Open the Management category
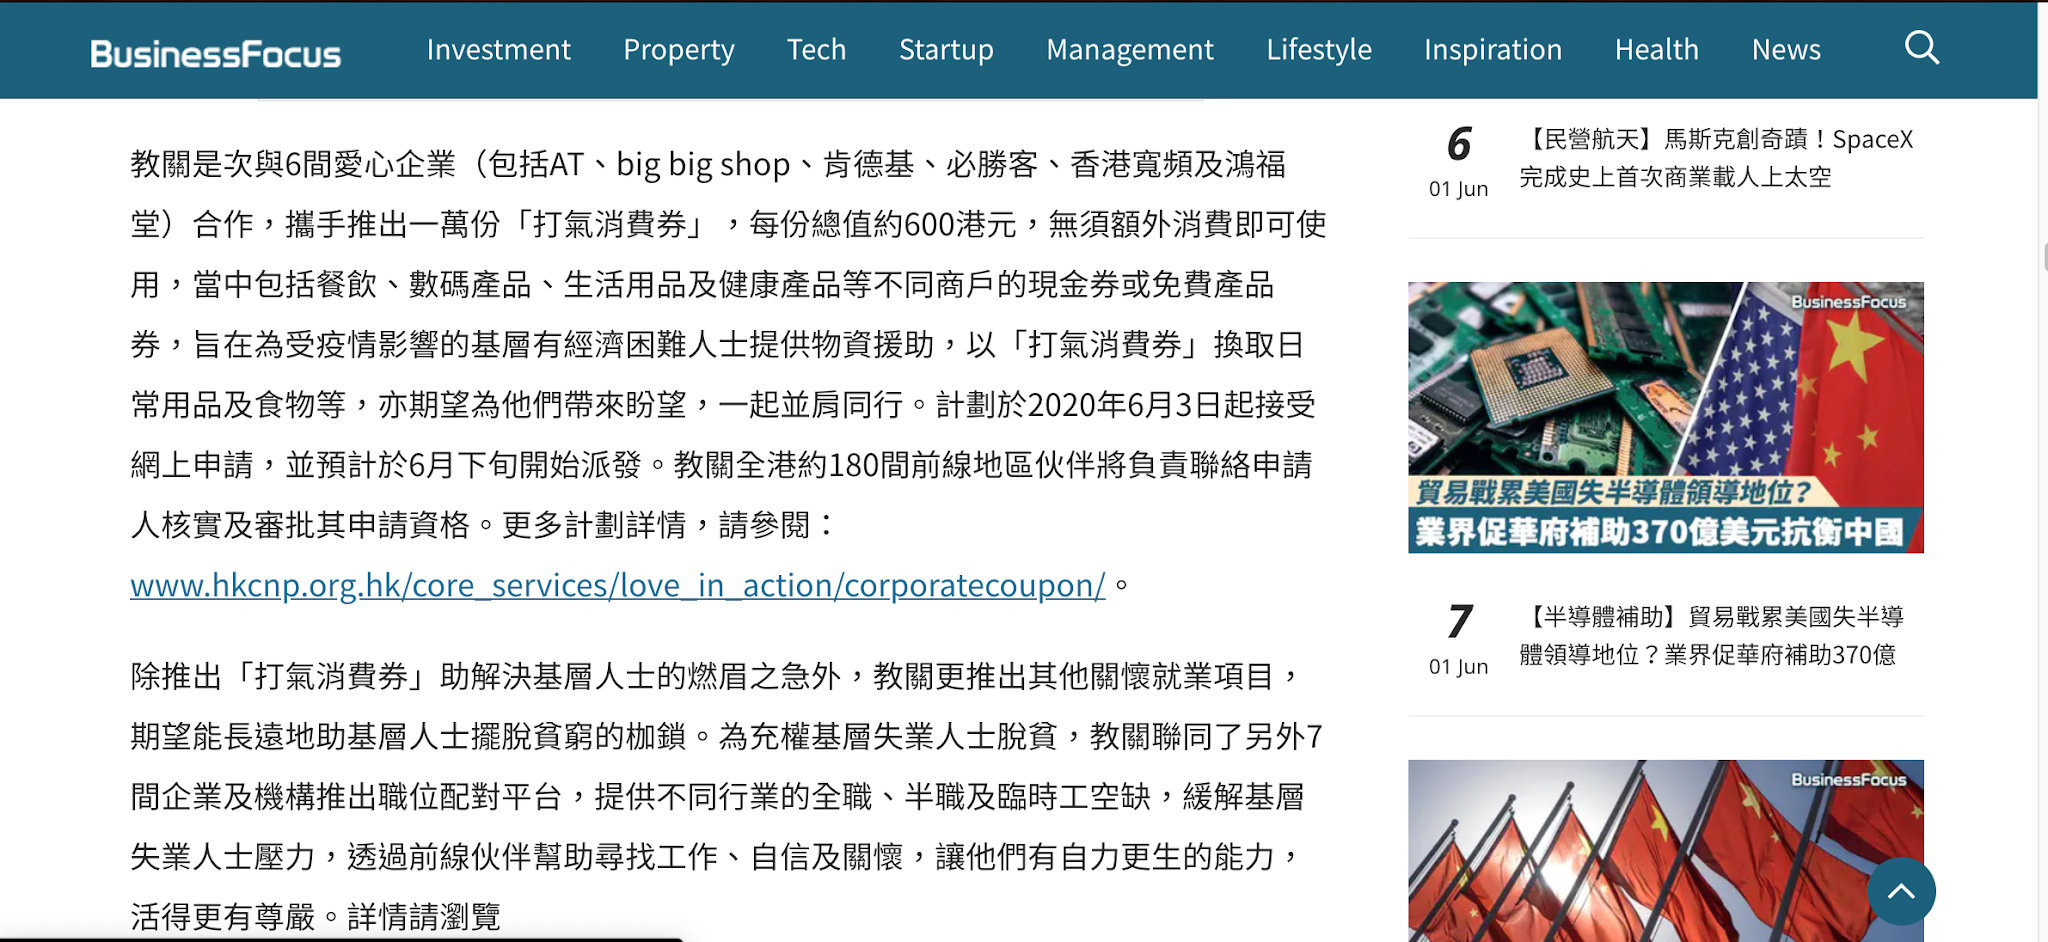This screenshot has width=2048, height=942. point(1130,50)
